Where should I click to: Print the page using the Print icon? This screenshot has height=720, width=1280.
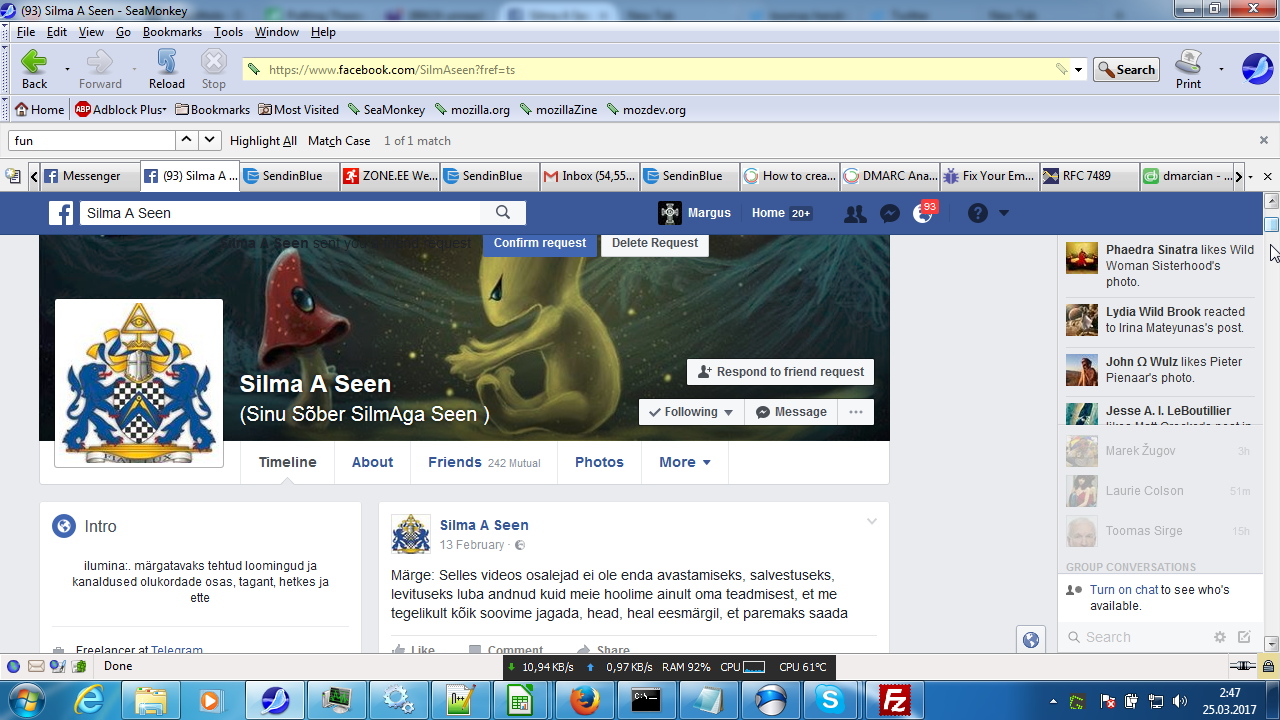1188,69
